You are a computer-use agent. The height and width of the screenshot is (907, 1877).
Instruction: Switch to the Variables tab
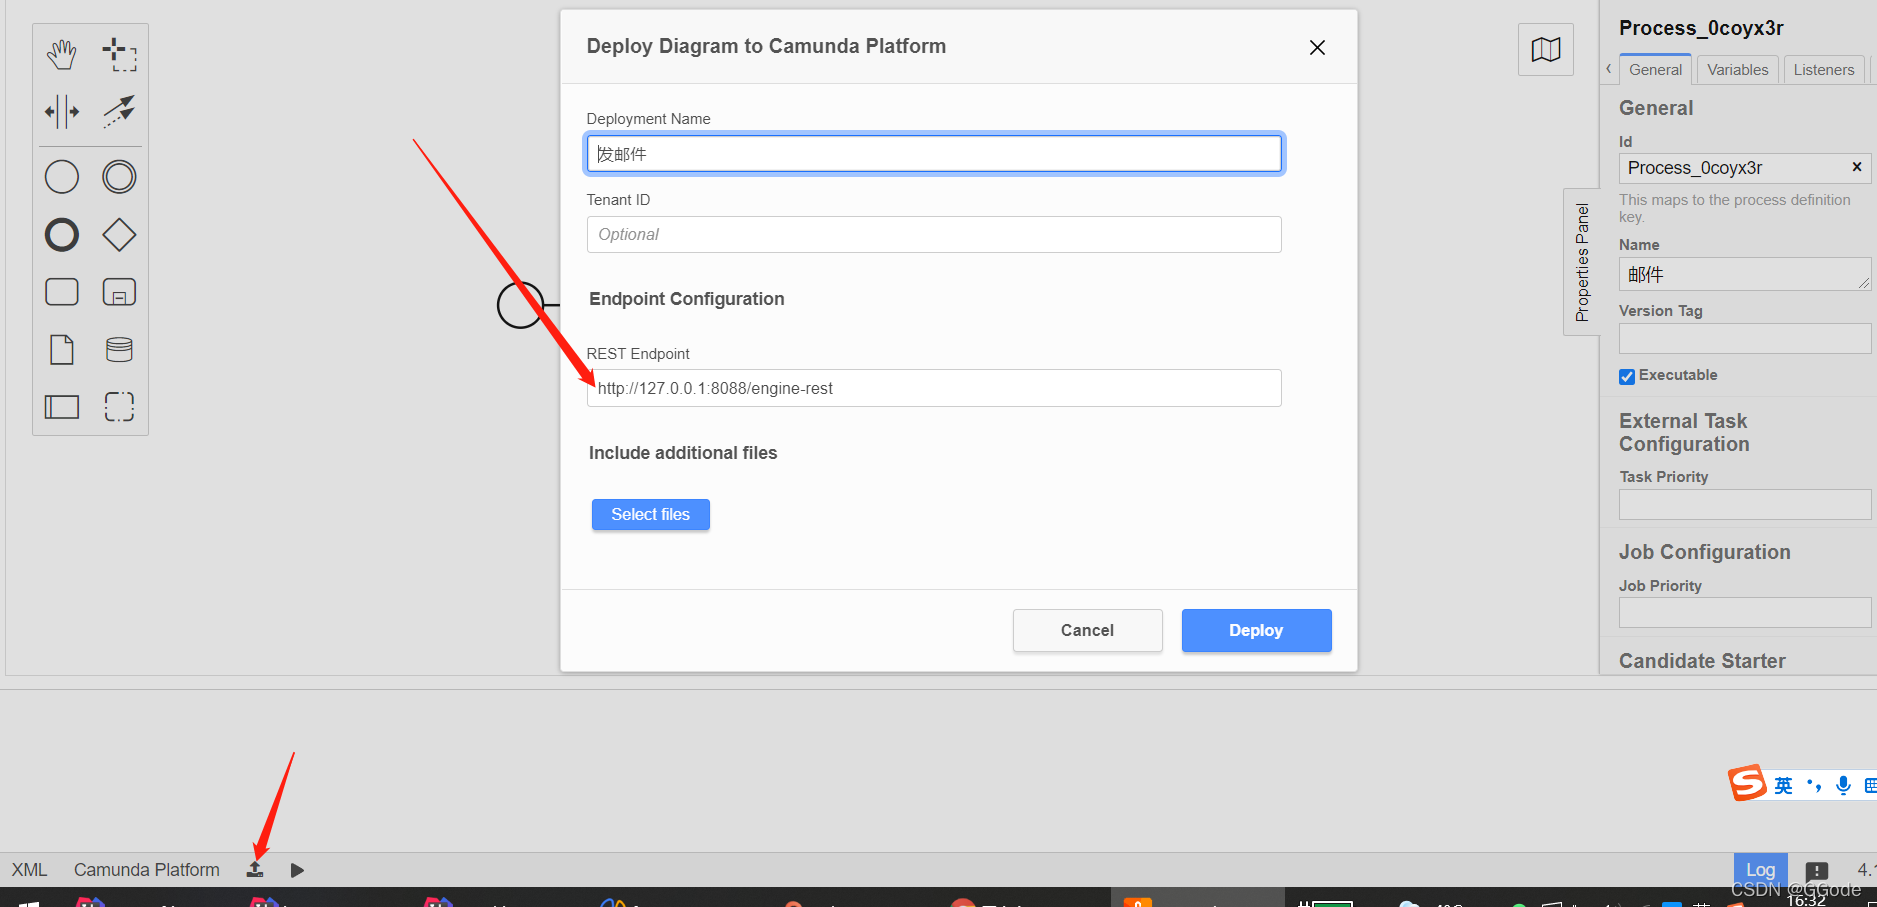[x=1738, y=70]
